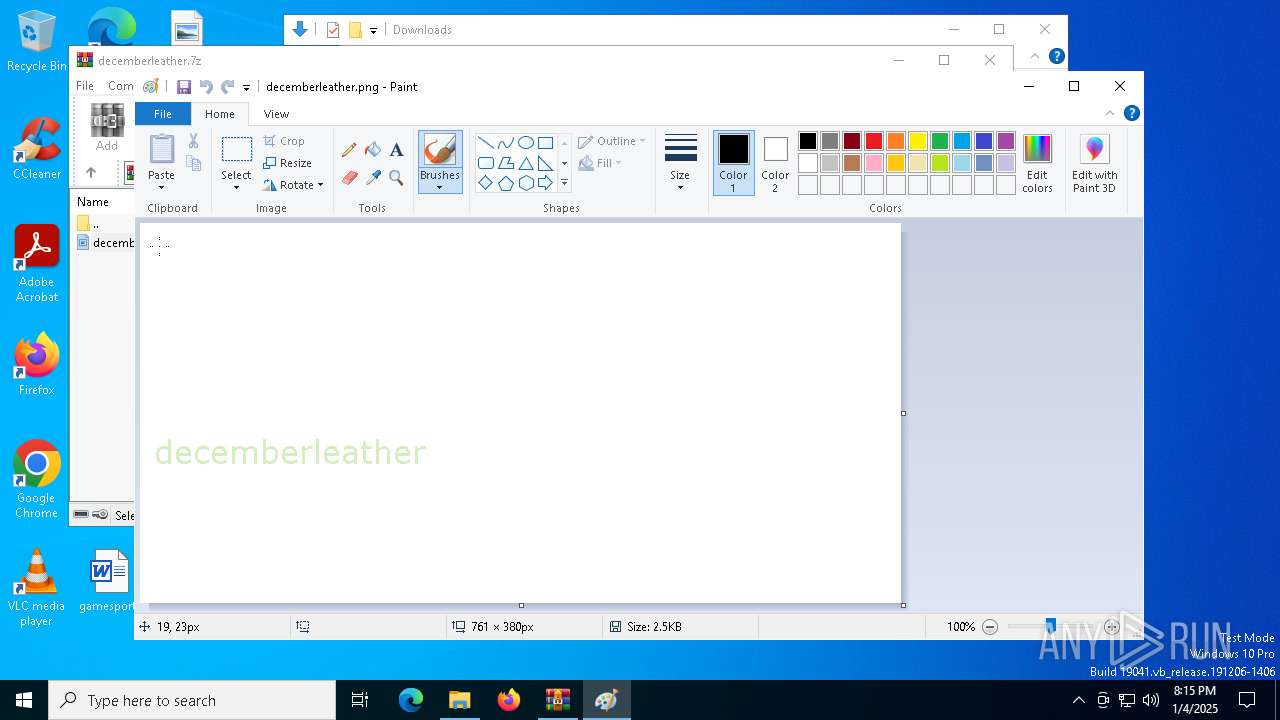This screenshot has height=720, width=1280.
Task: Select the Magnifier tool
Action: (x=396, y=178)
